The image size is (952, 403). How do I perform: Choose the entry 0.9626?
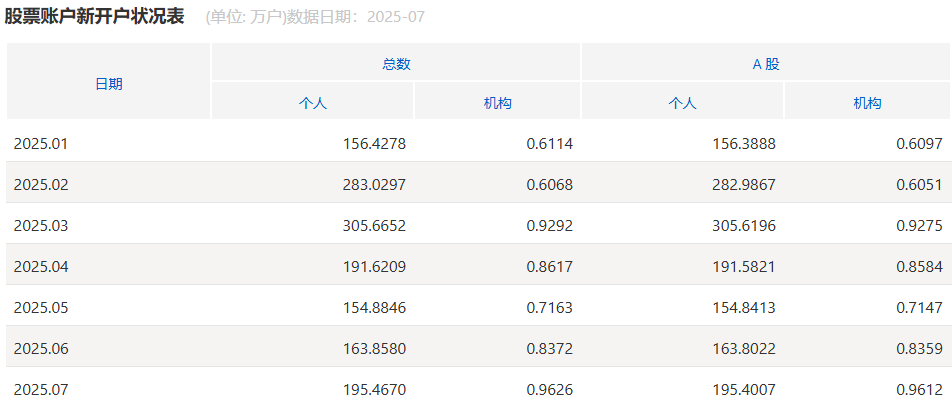[549, 390]
